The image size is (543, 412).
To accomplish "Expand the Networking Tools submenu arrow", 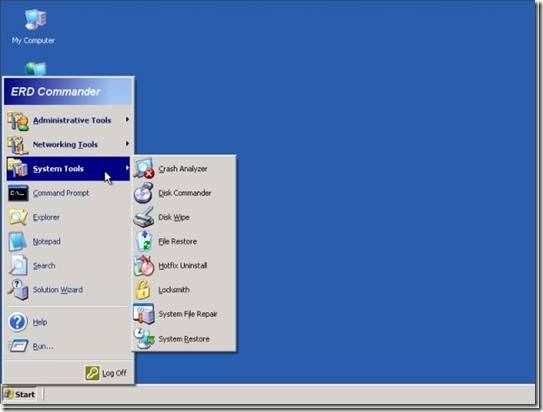I will pyautogui.click(x=127, y=144).
